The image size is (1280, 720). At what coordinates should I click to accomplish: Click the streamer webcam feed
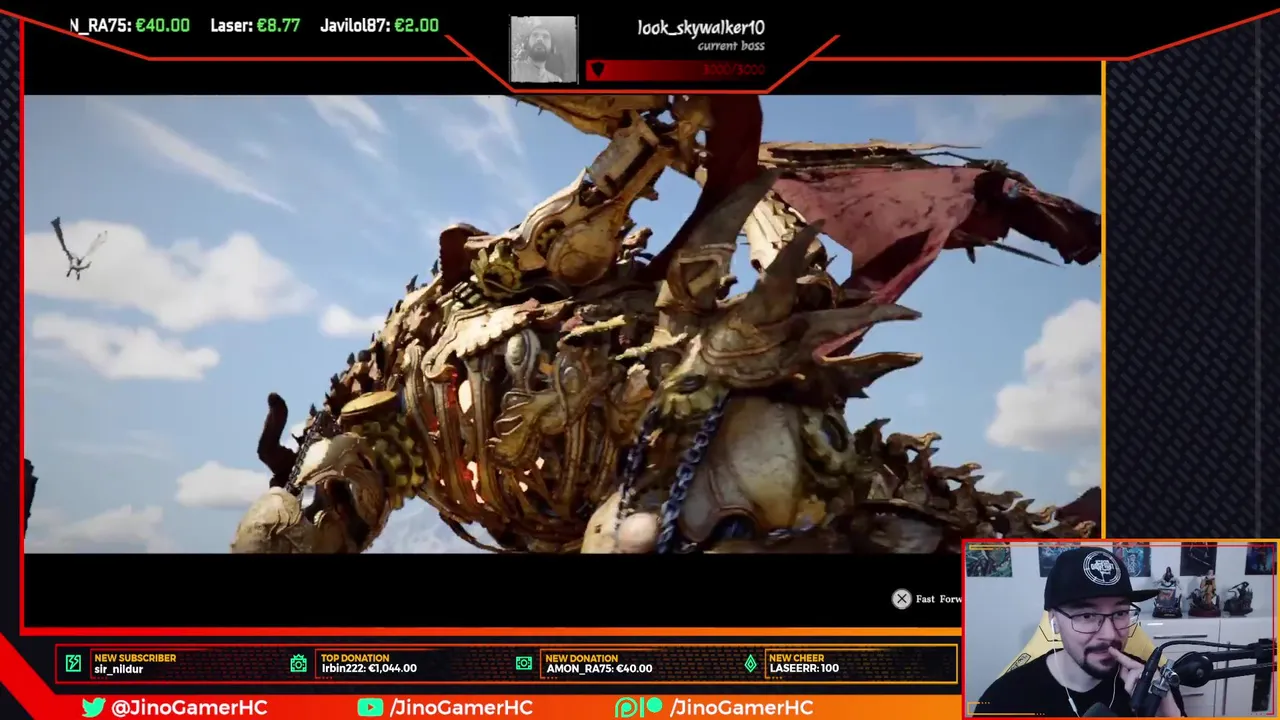click(x=1121, y=629)
